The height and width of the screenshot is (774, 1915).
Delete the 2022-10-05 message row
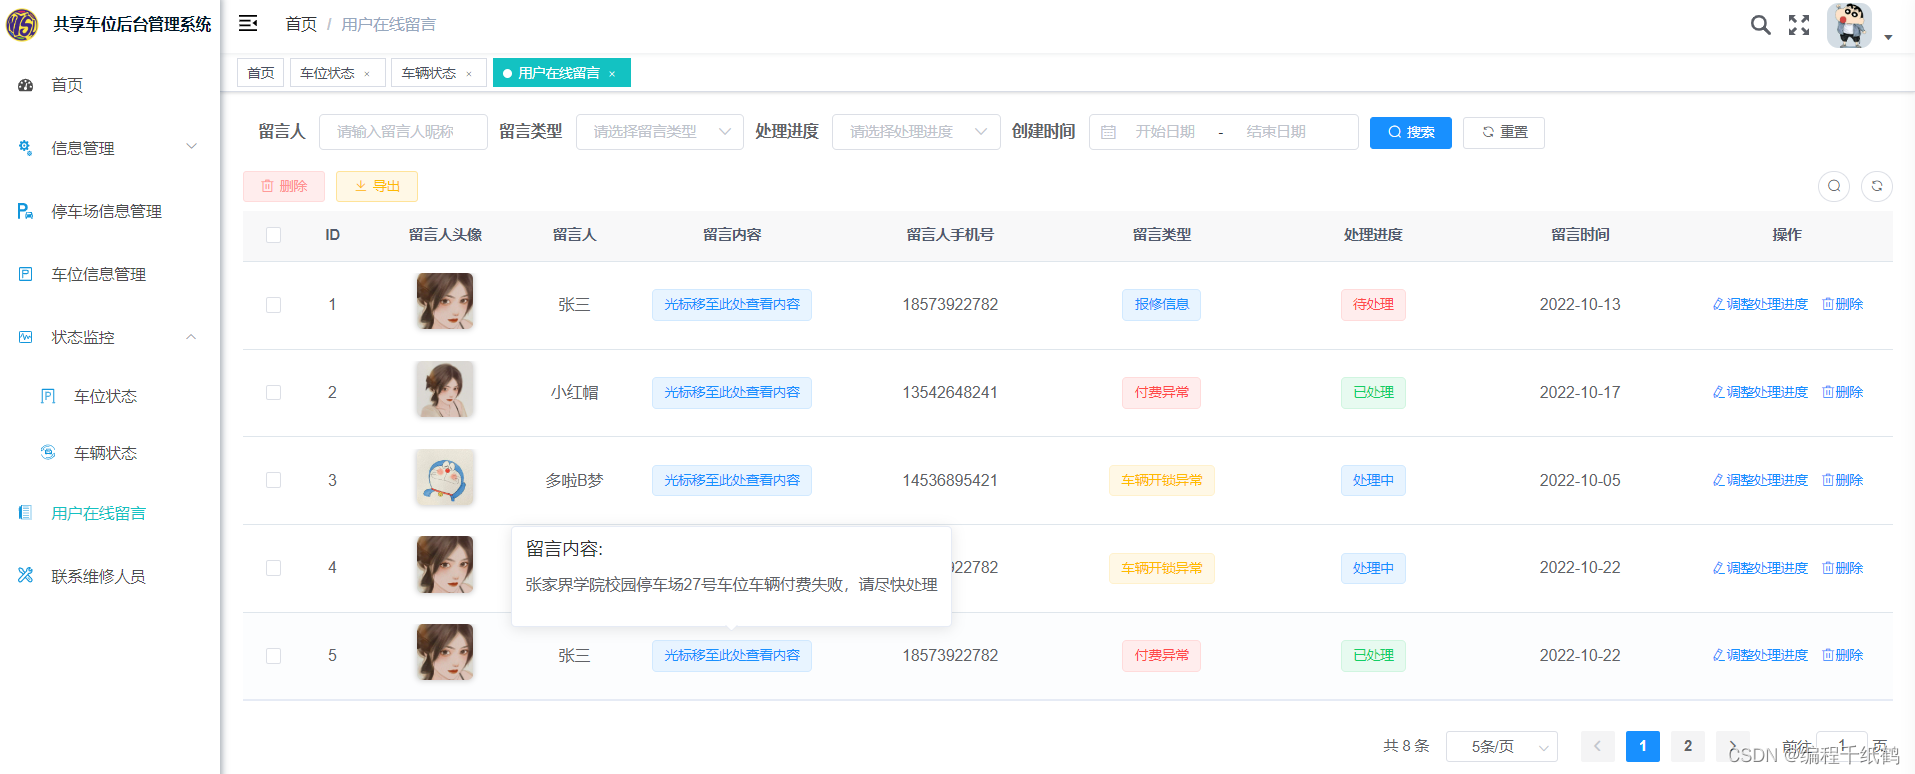[1842, 480]
